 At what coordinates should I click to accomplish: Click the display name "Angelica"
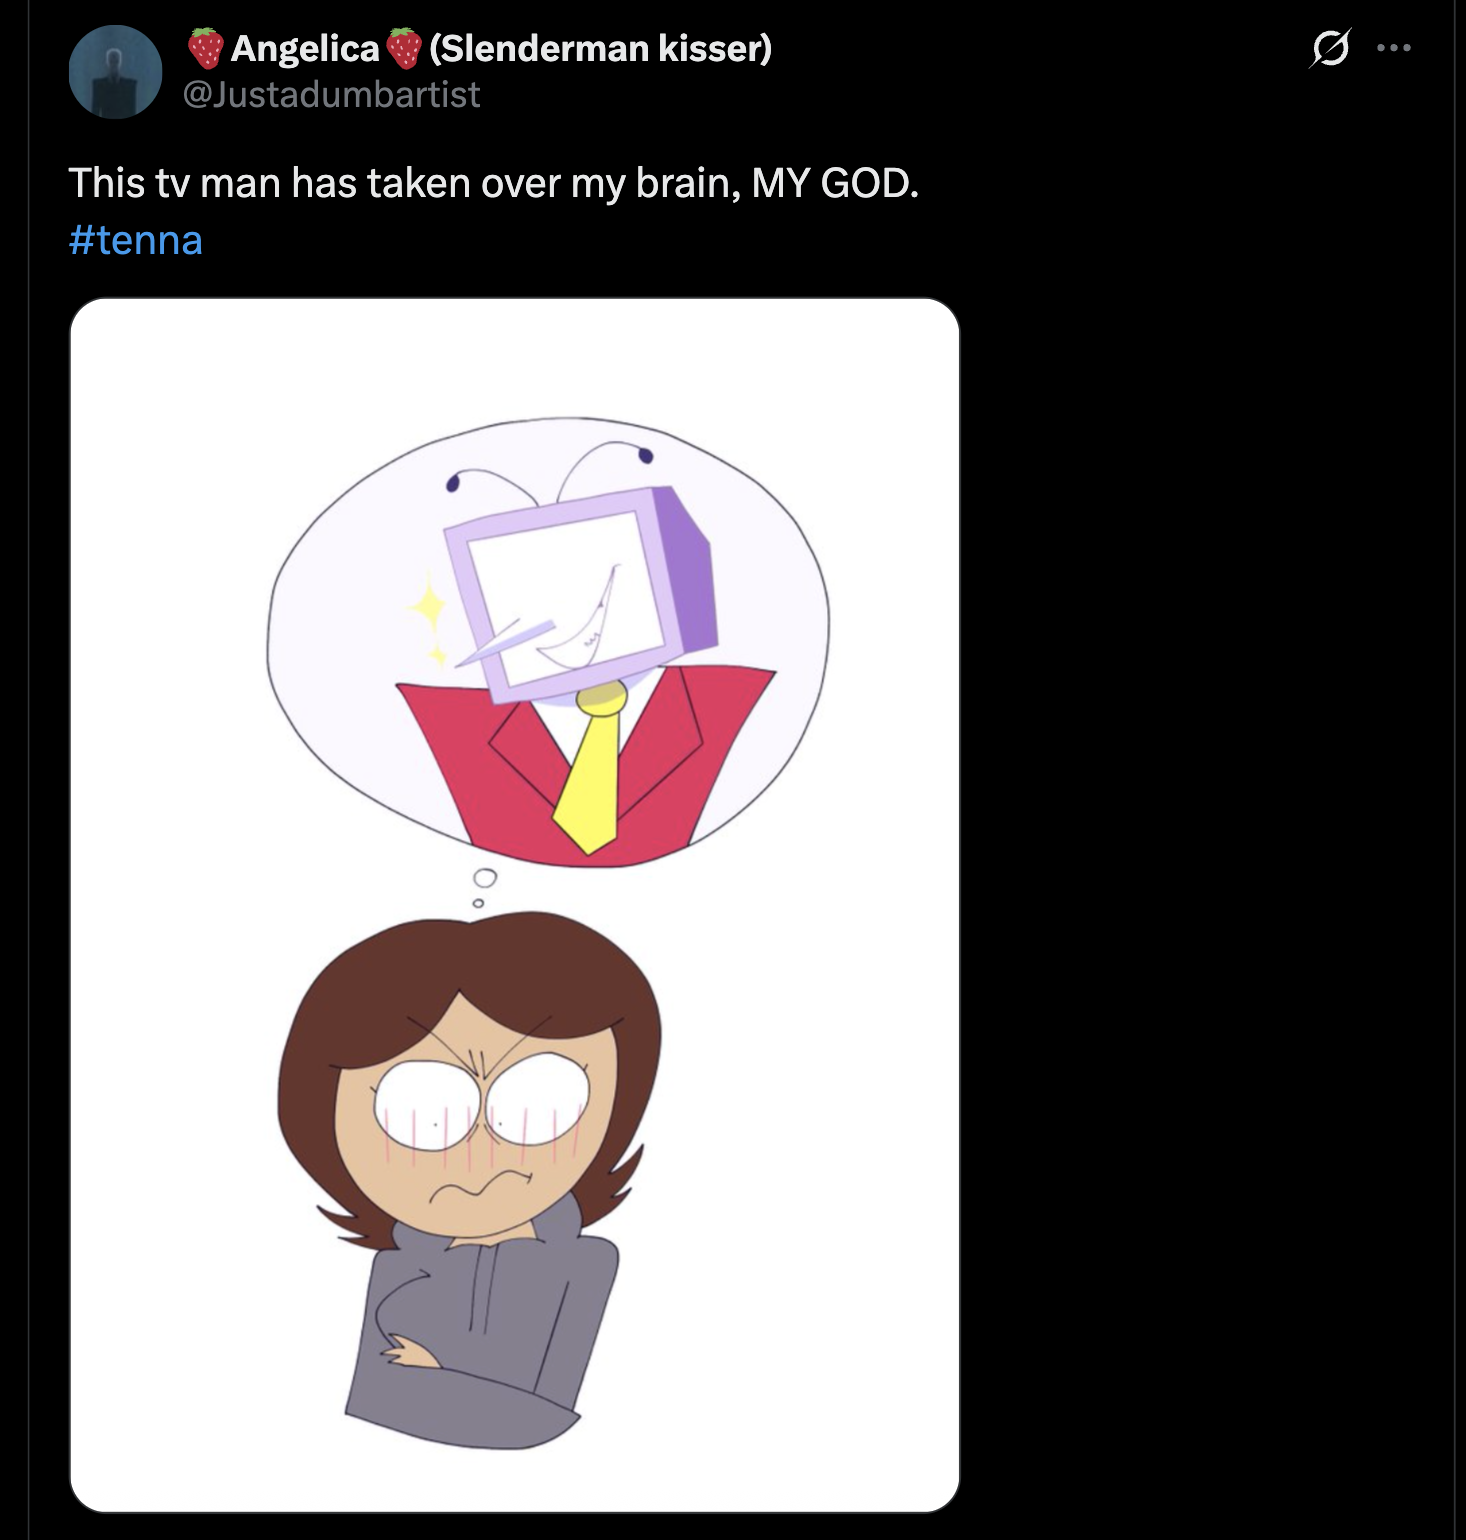click(x=305, y=48)
